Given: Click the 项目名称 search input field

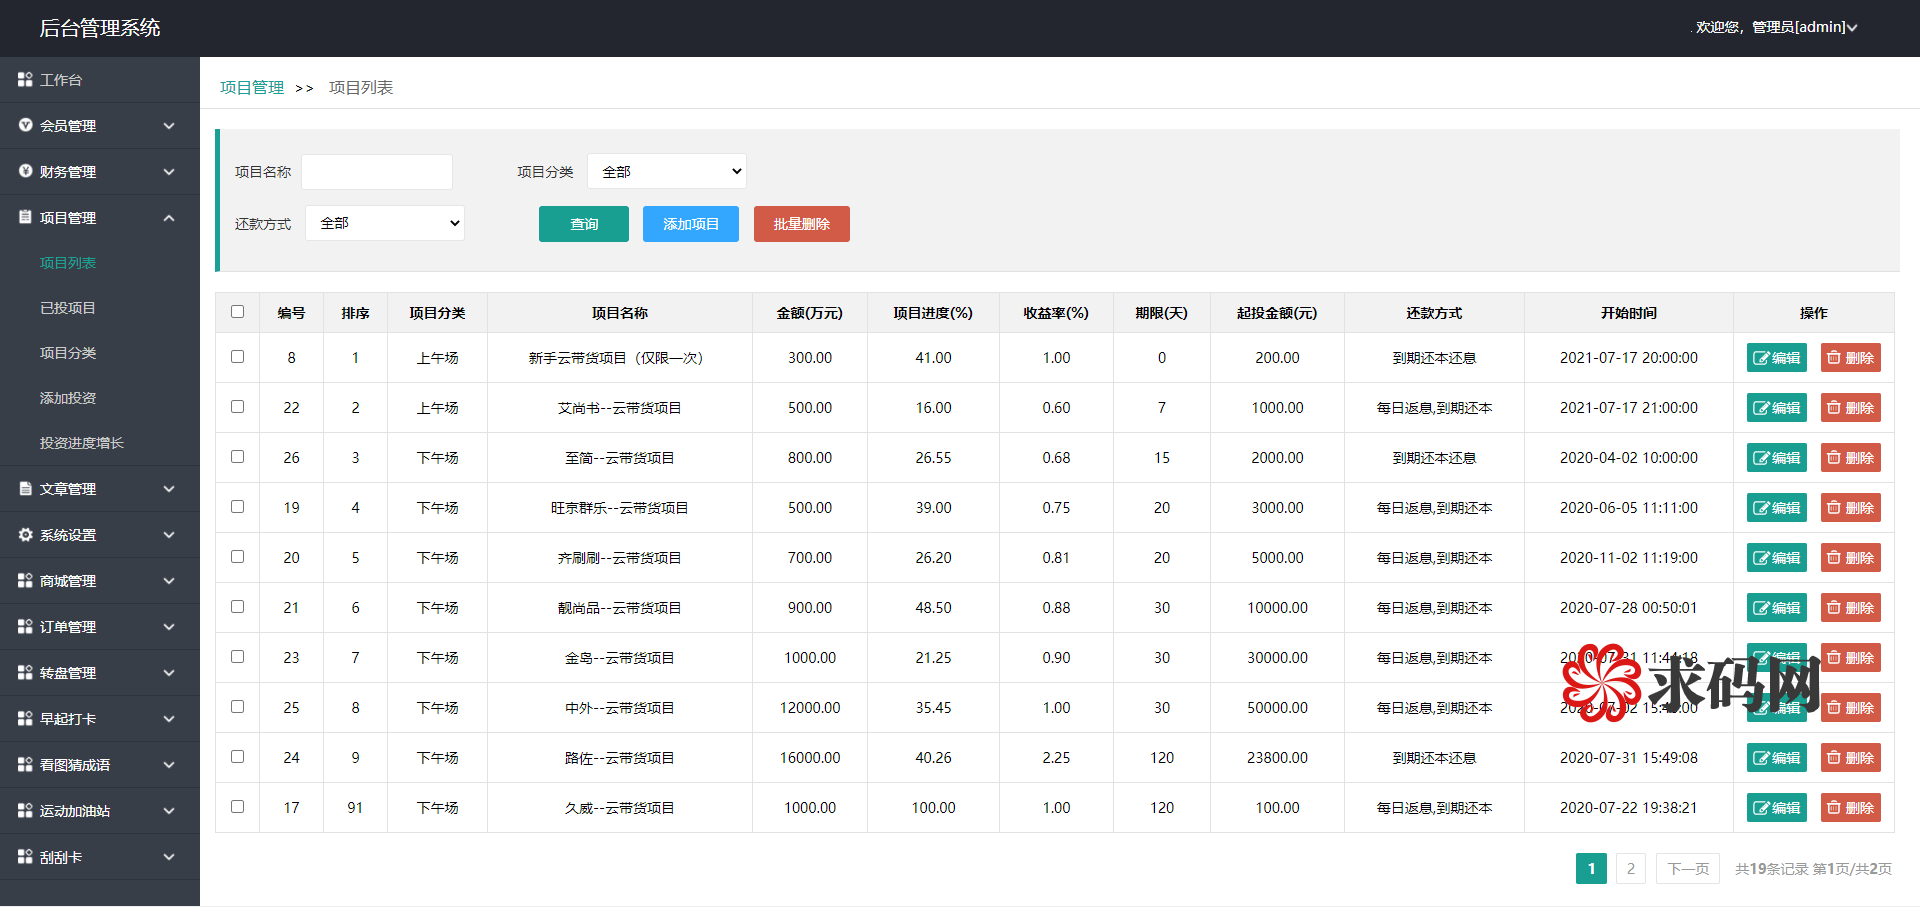Looking at the screenshot, I should tap(377, 172).
